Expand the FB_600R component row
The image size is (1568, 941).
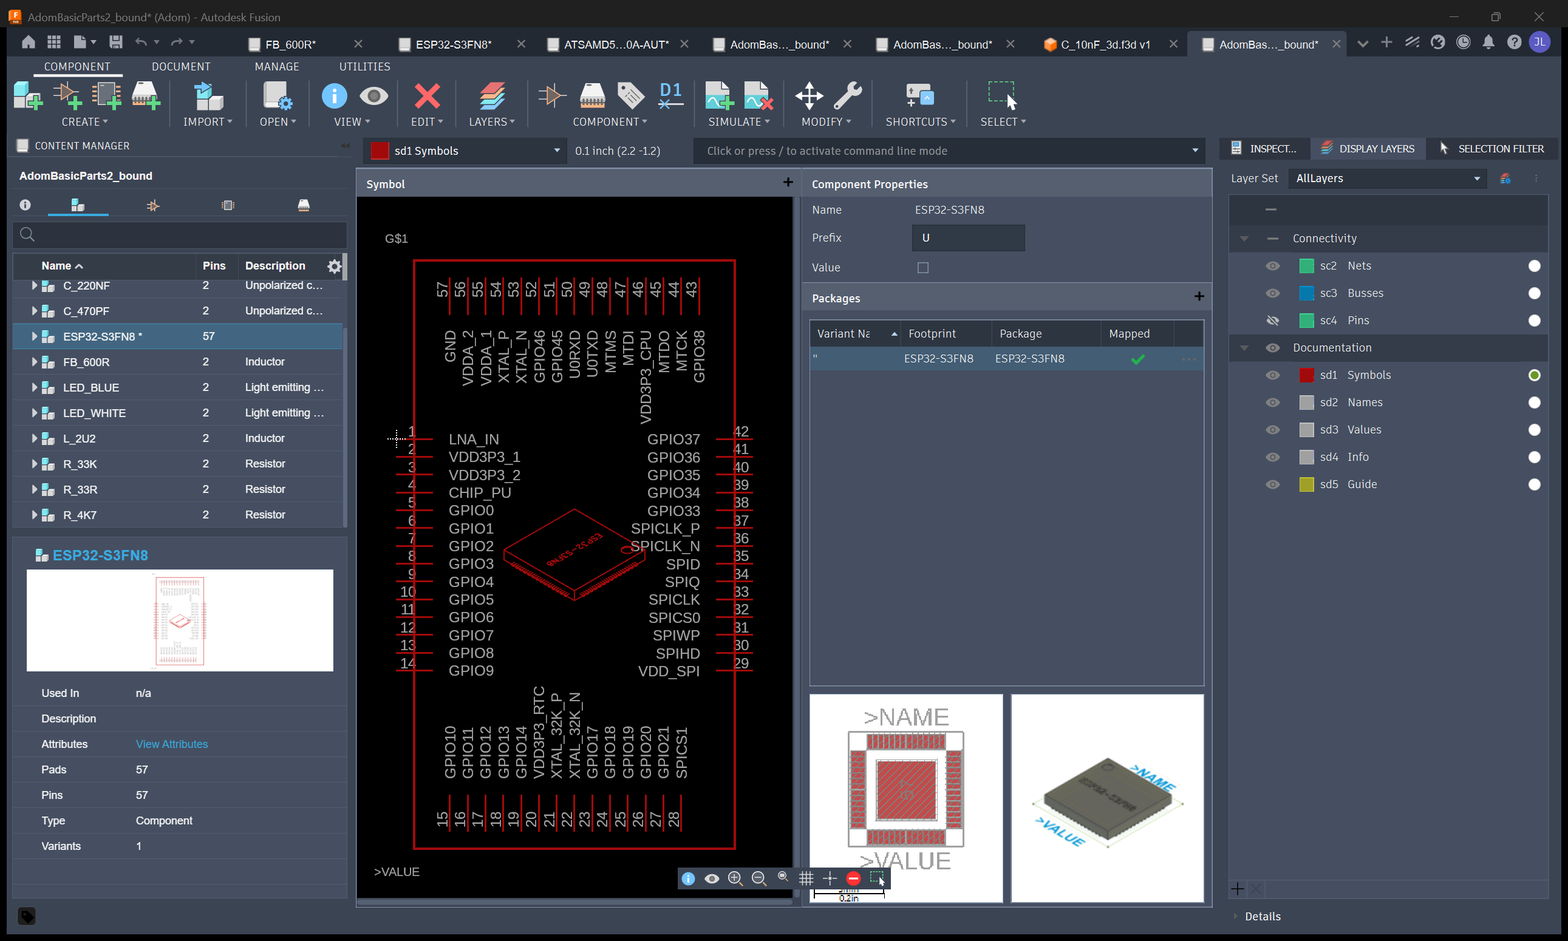[x=35, y=362]
